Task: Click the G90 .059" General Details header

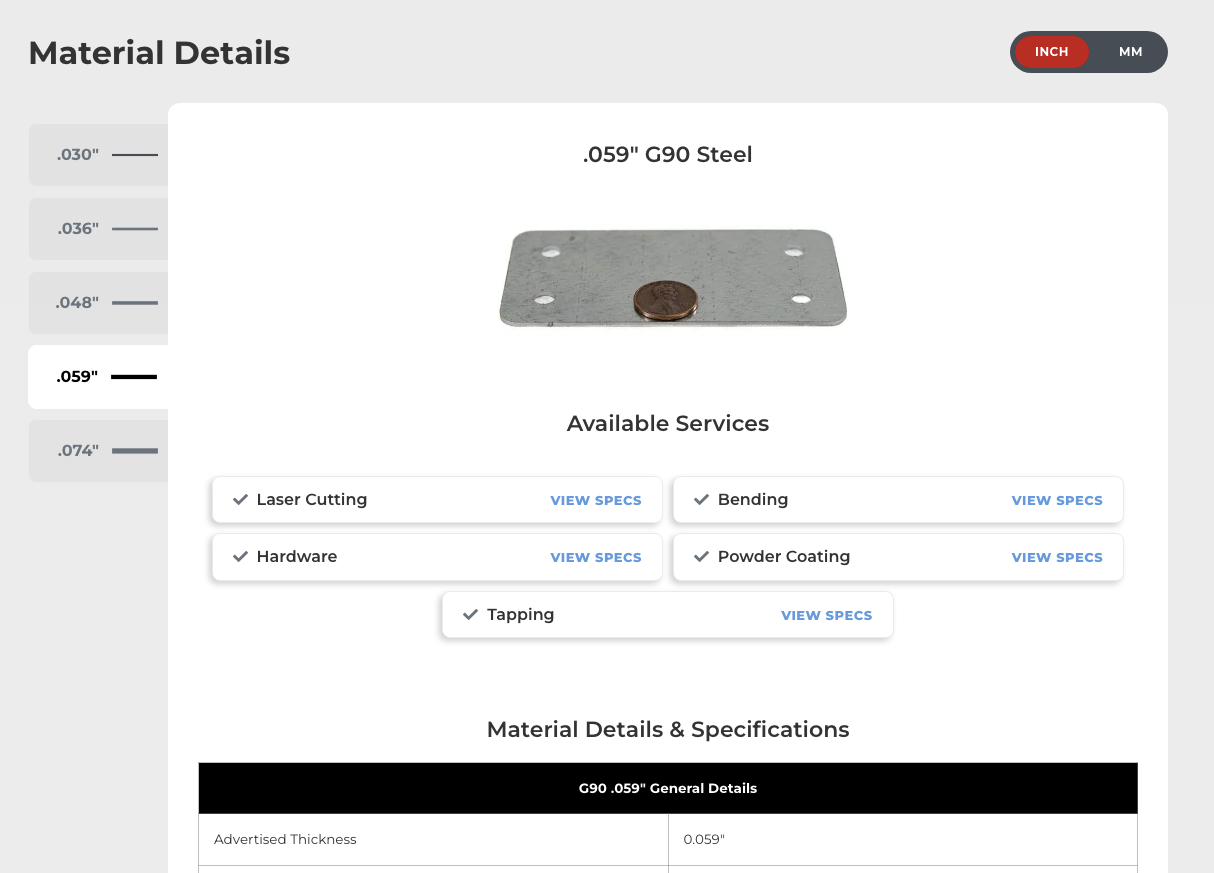Action: 668,788
